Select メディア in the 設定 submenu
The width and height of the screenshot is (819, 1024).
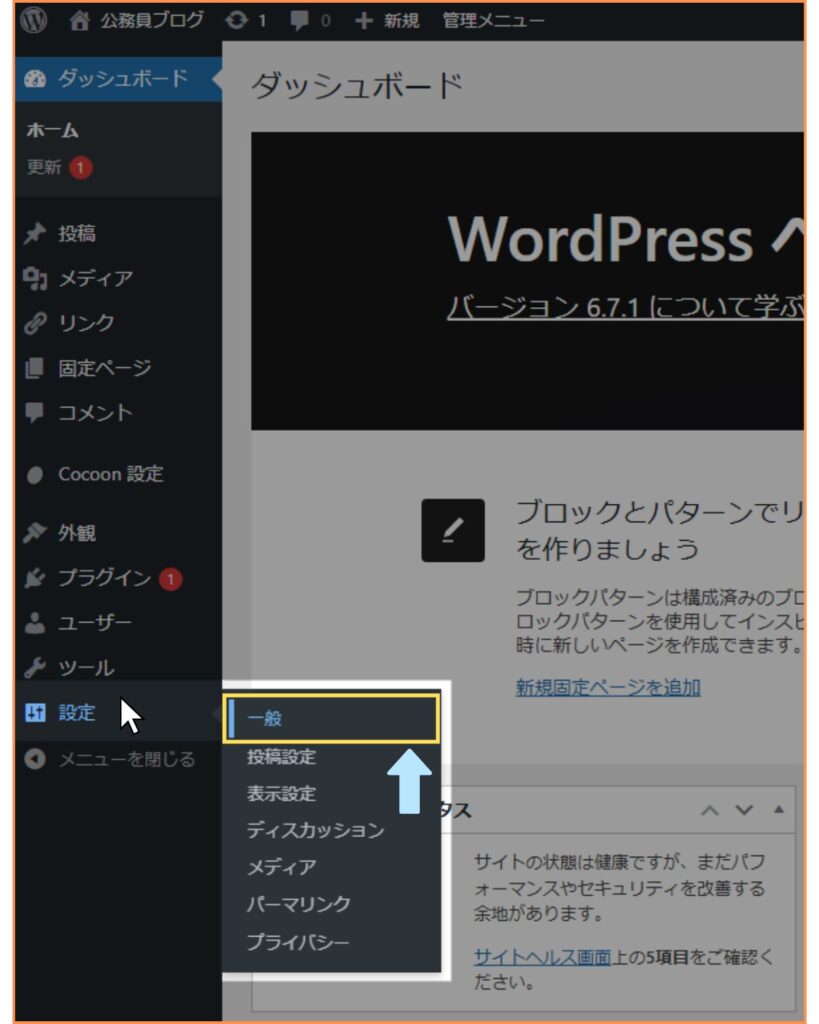pos(281,867)
